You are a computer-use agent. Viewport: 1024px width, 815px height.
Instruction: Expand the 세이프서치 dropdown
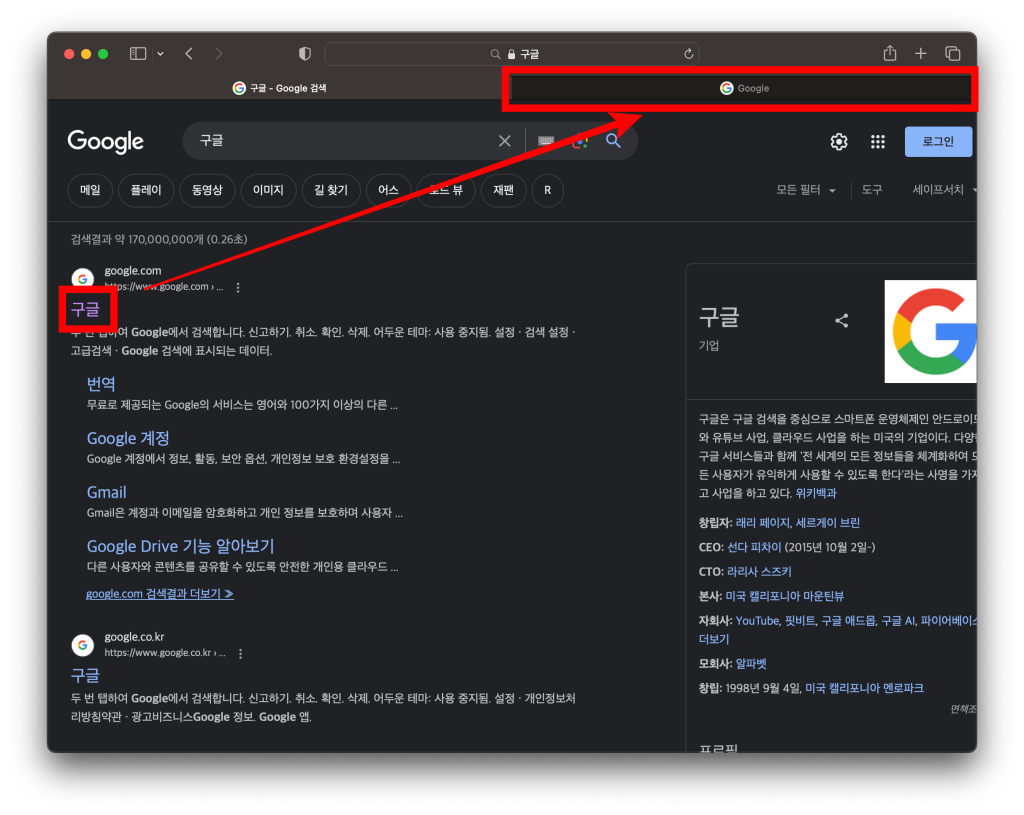[x=944, y=190]
